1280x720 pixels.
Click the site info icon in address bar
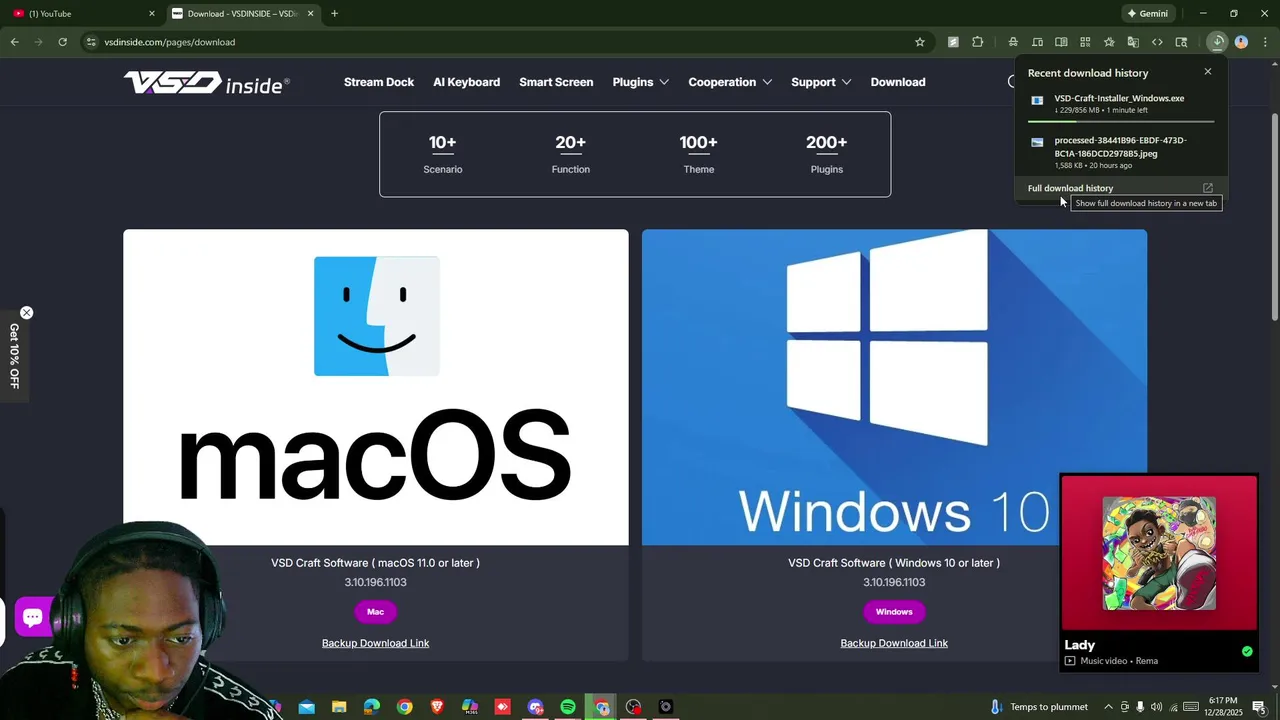[x=91, y=42]
